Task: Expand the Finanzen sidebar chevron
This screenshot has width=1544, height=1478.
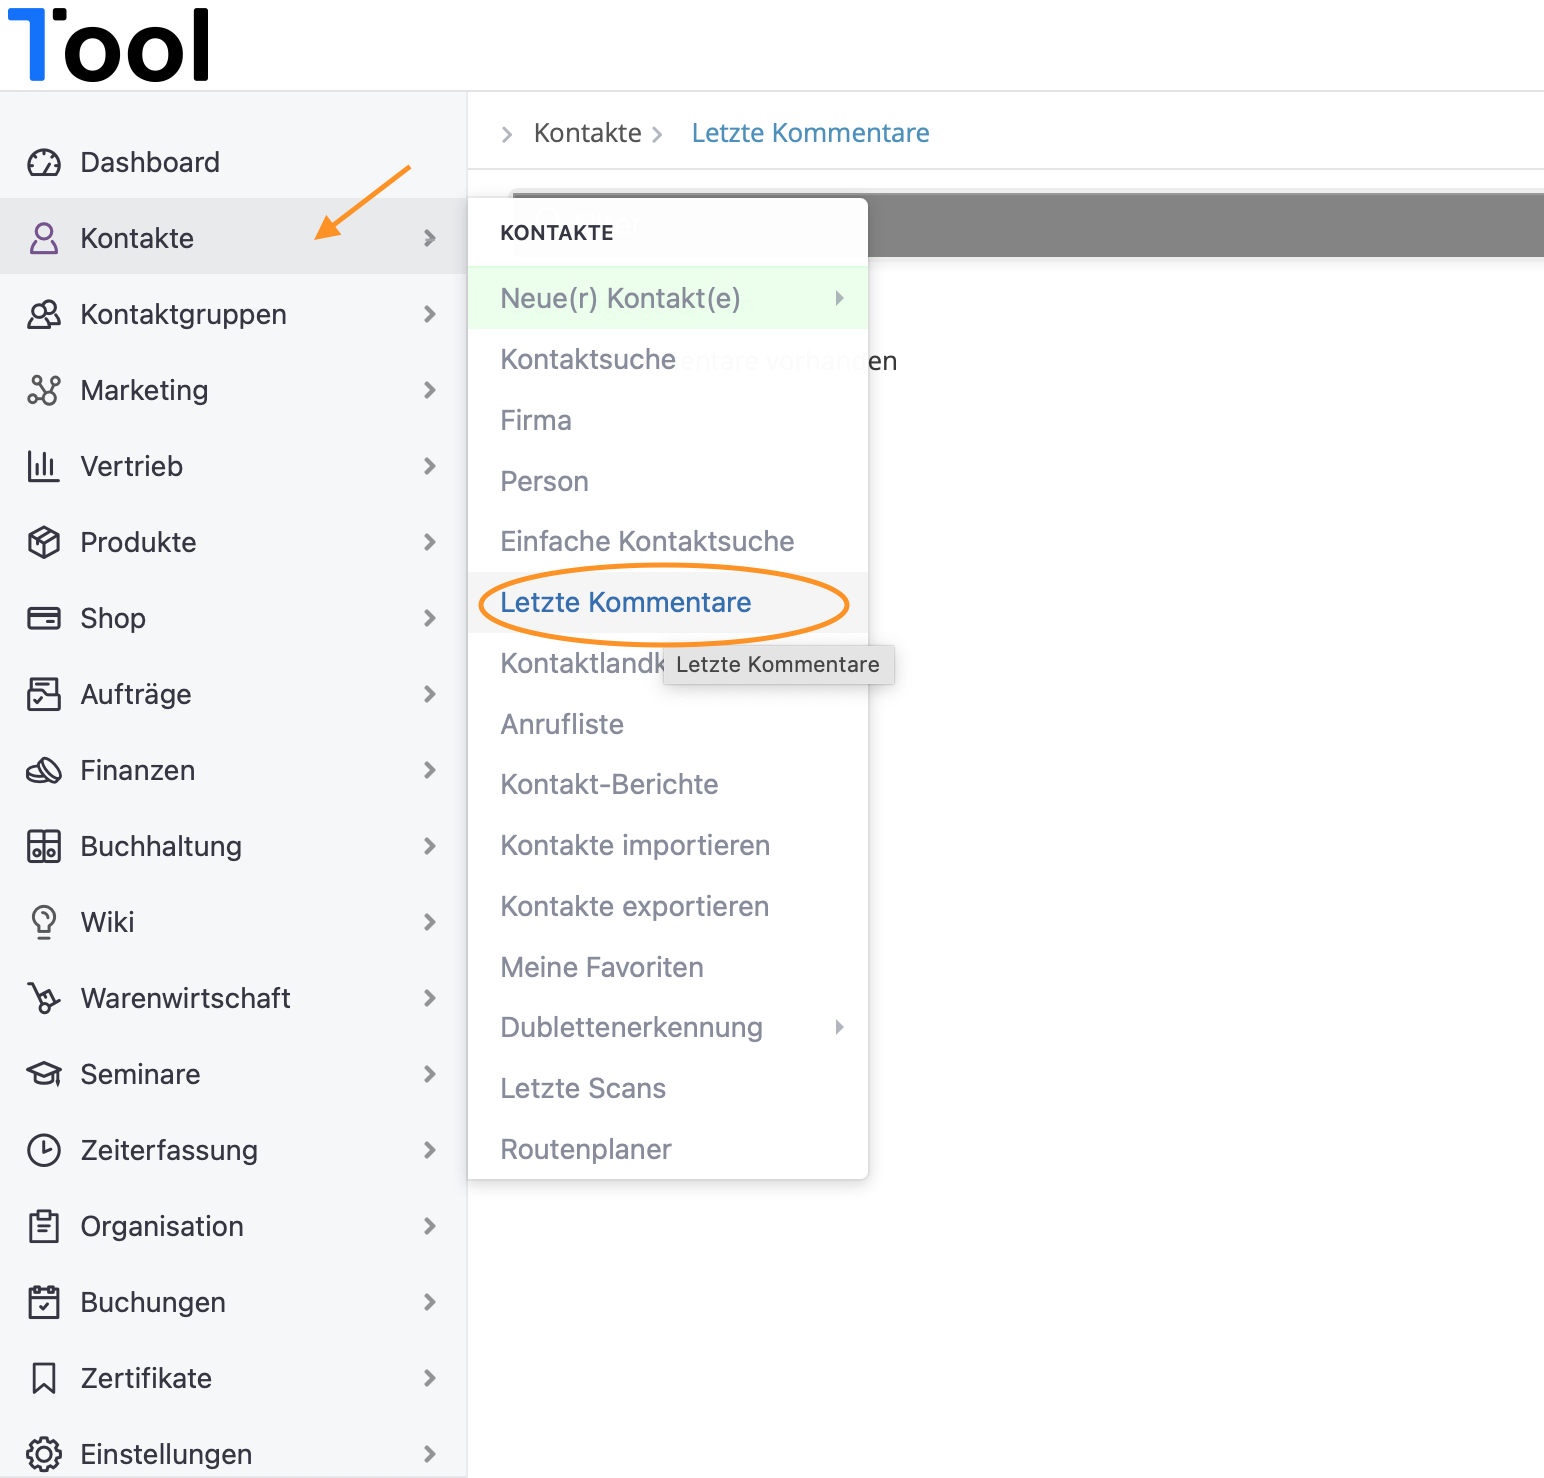Action: [x=430, y=770]
